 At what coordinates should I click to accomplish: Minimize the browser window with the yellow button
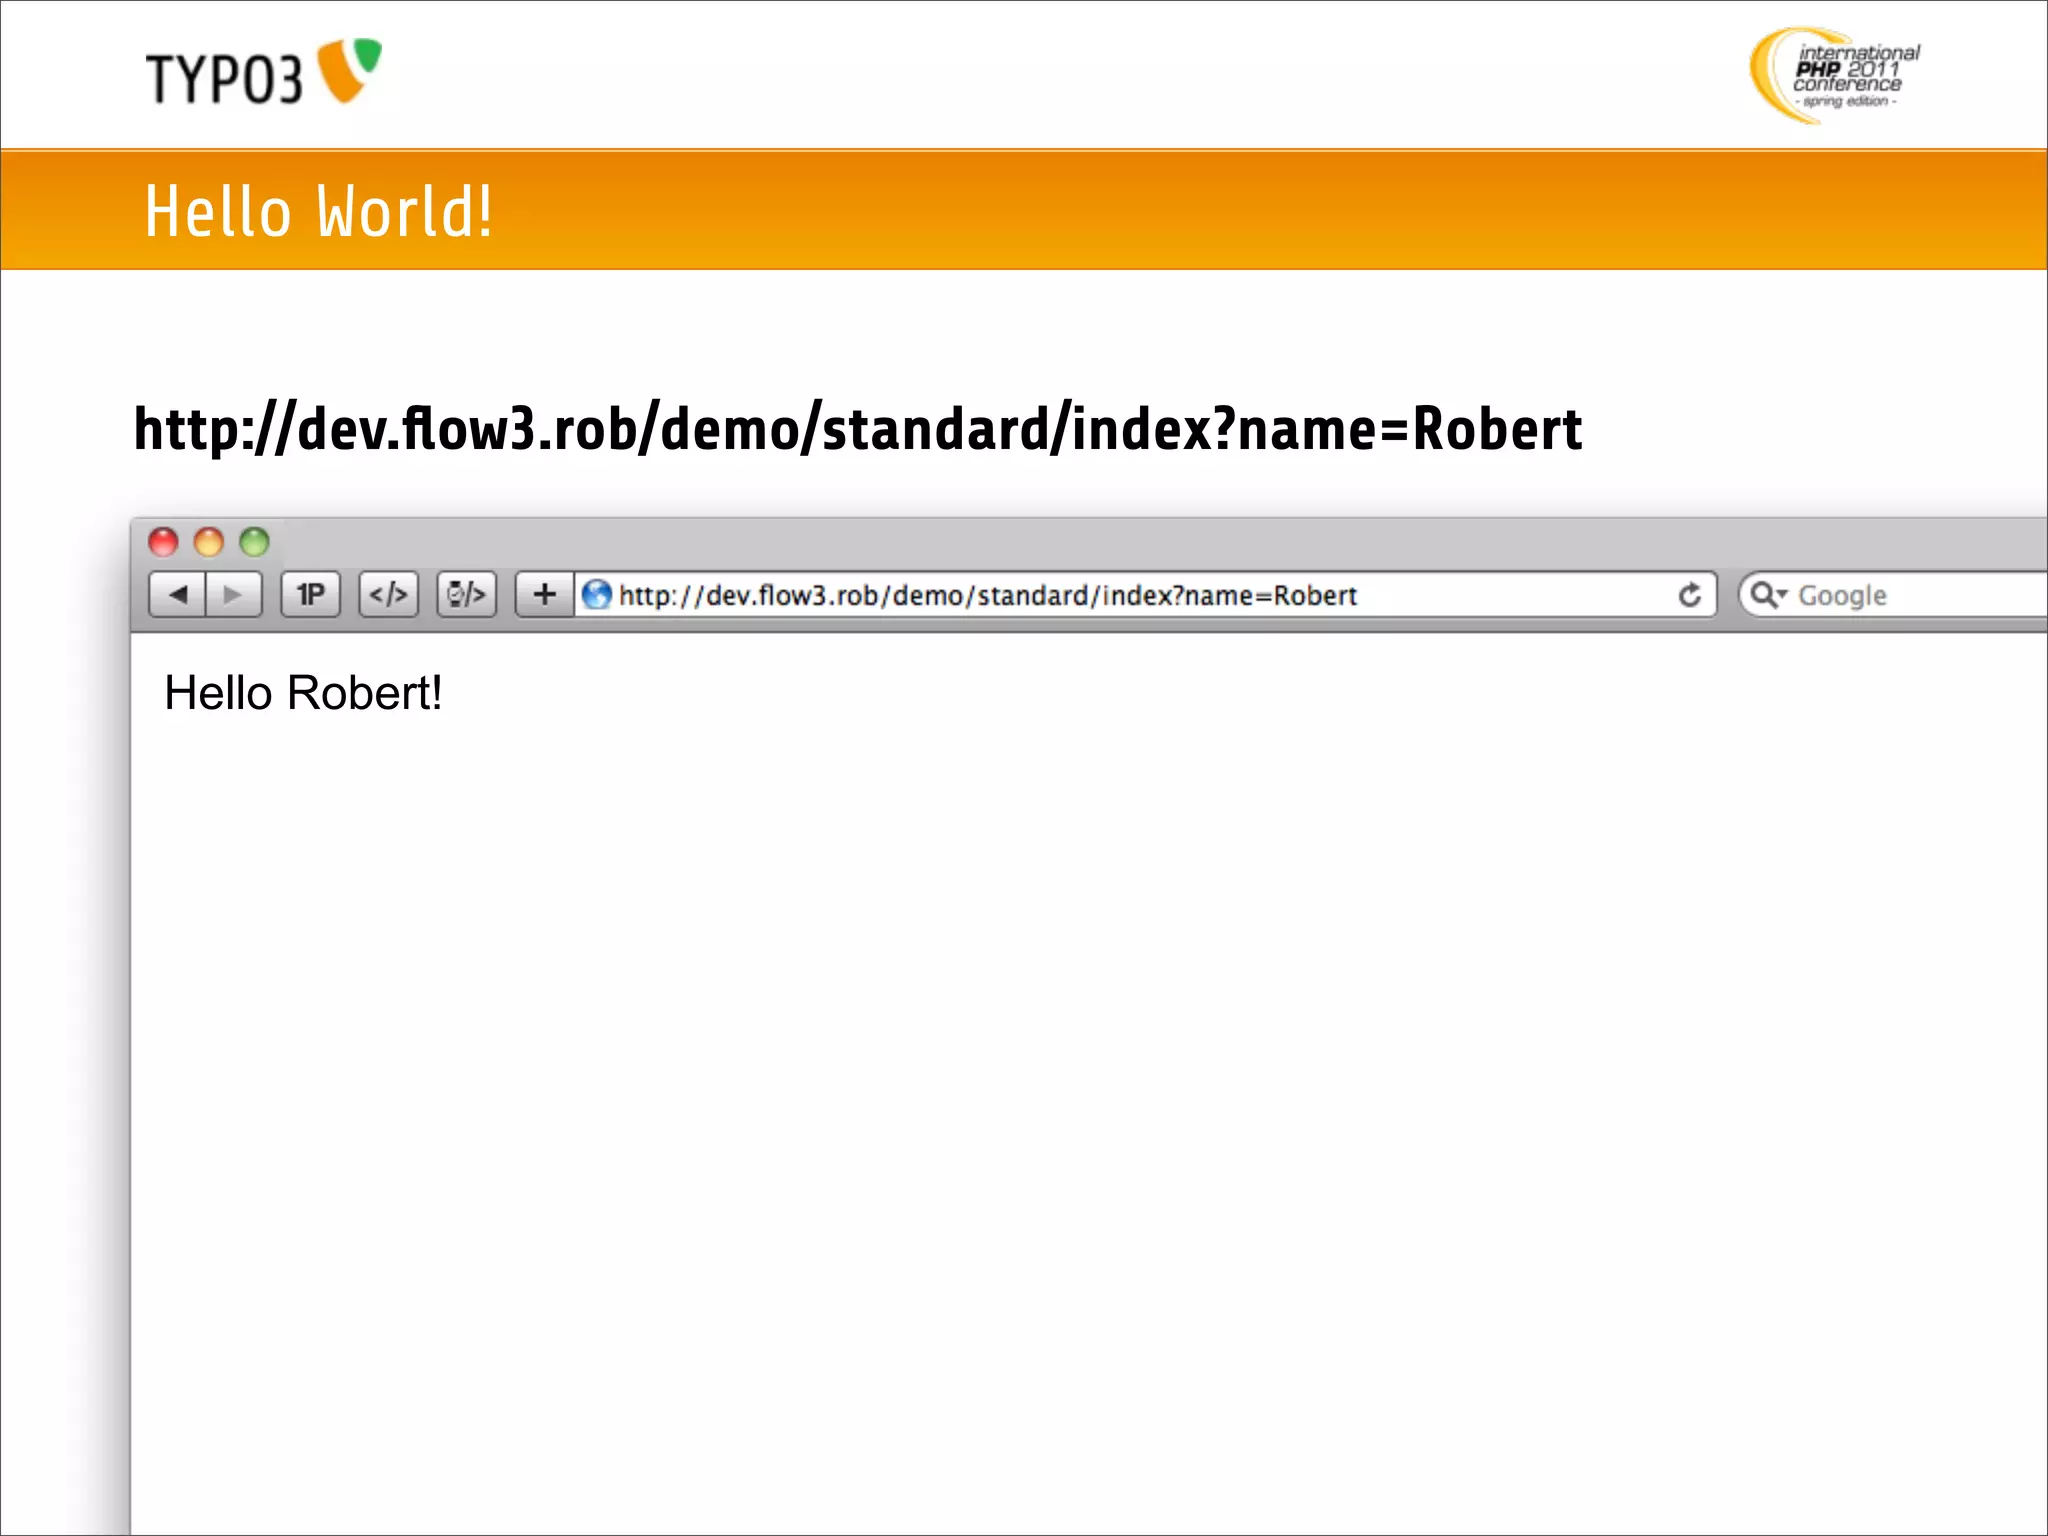(x=208, y=542)
